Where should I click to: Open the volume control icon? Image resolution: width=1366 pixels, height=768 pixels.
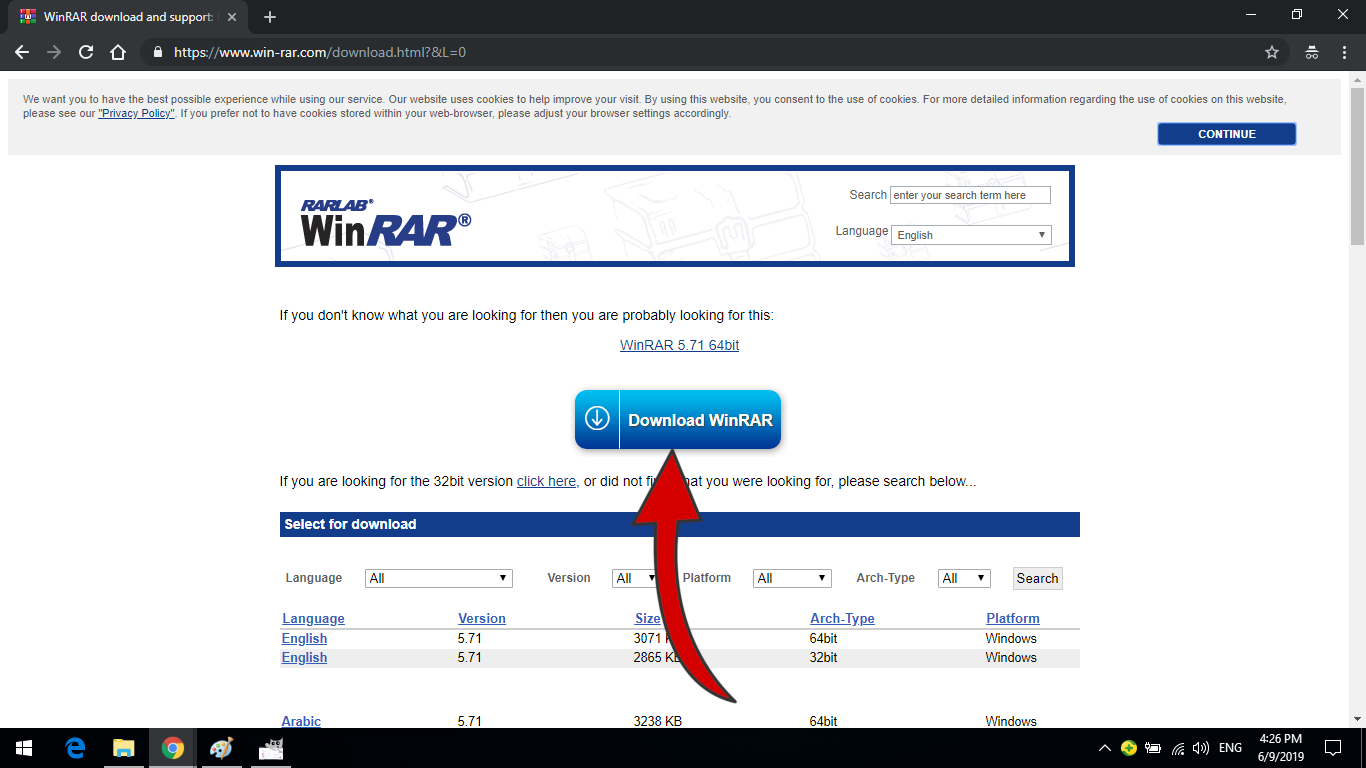click(x=1201, y=748)
